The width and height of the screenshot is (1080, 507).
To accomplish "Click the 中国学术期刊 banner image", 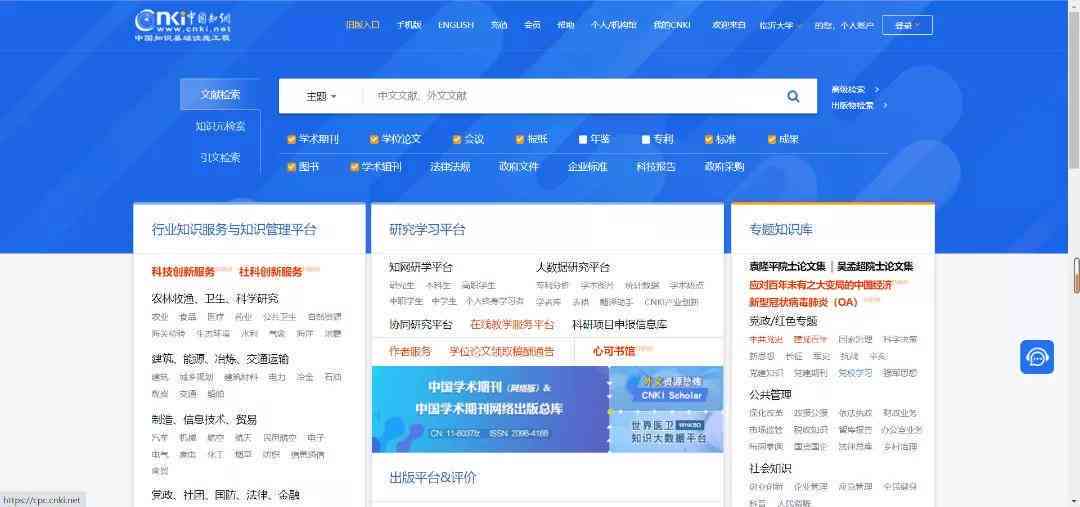I will pyautogui.click(x=490, y=409).
